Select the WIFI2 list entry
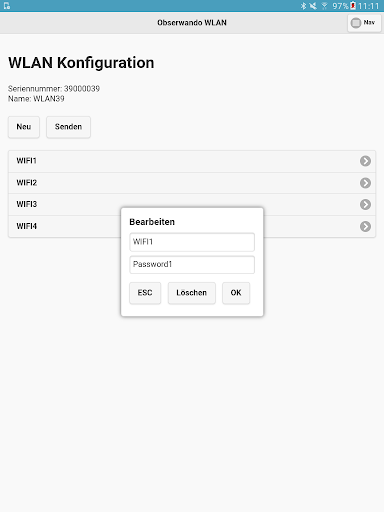The width and height of the screenshot is (384, 512). pos(192,183)
